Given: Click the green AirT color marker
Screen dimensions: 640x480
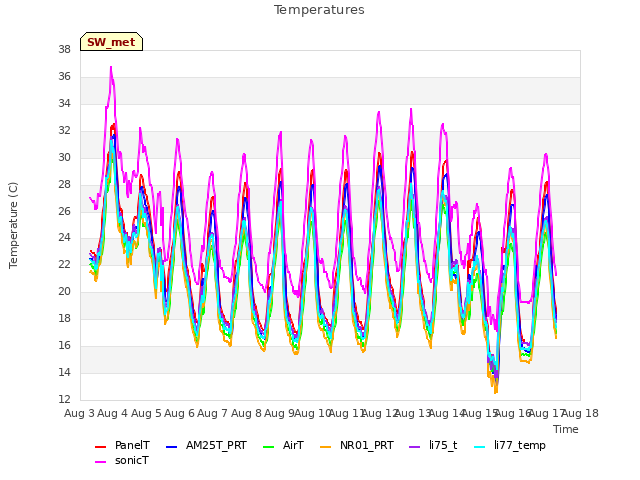Looking at the screenshot, I should tap(269, 447).
